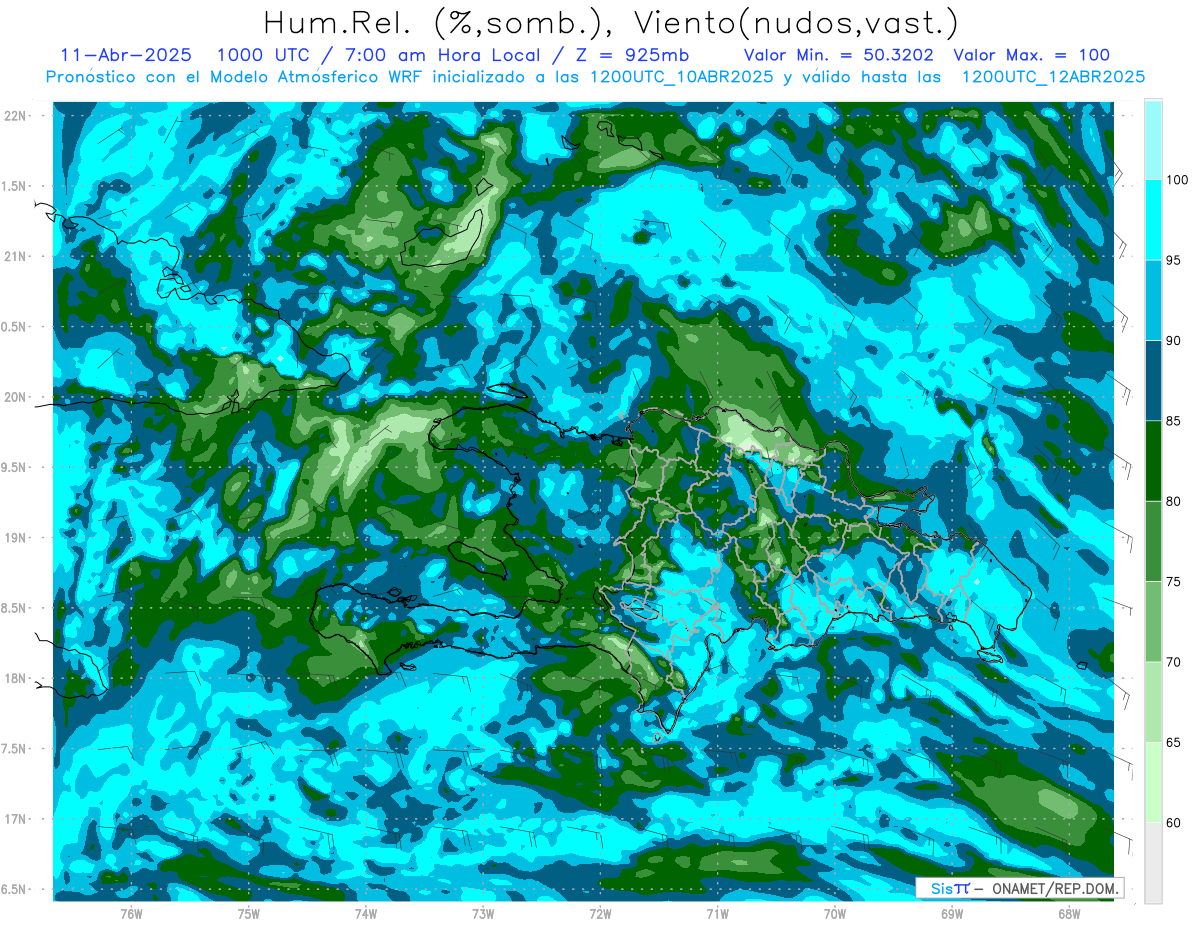Click the colorbar label '80'

pyautogui.click(x=1175, y=501)
